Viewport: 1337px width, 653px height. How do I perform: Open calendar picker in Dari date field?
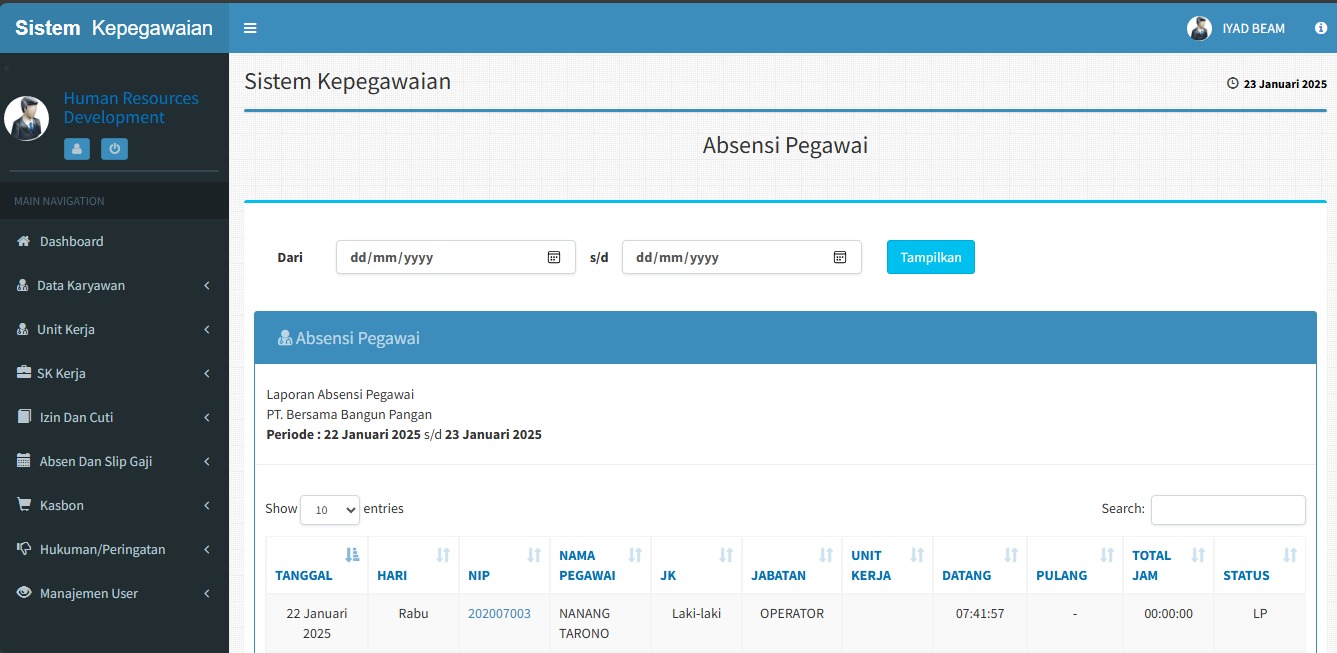[554, 257]
